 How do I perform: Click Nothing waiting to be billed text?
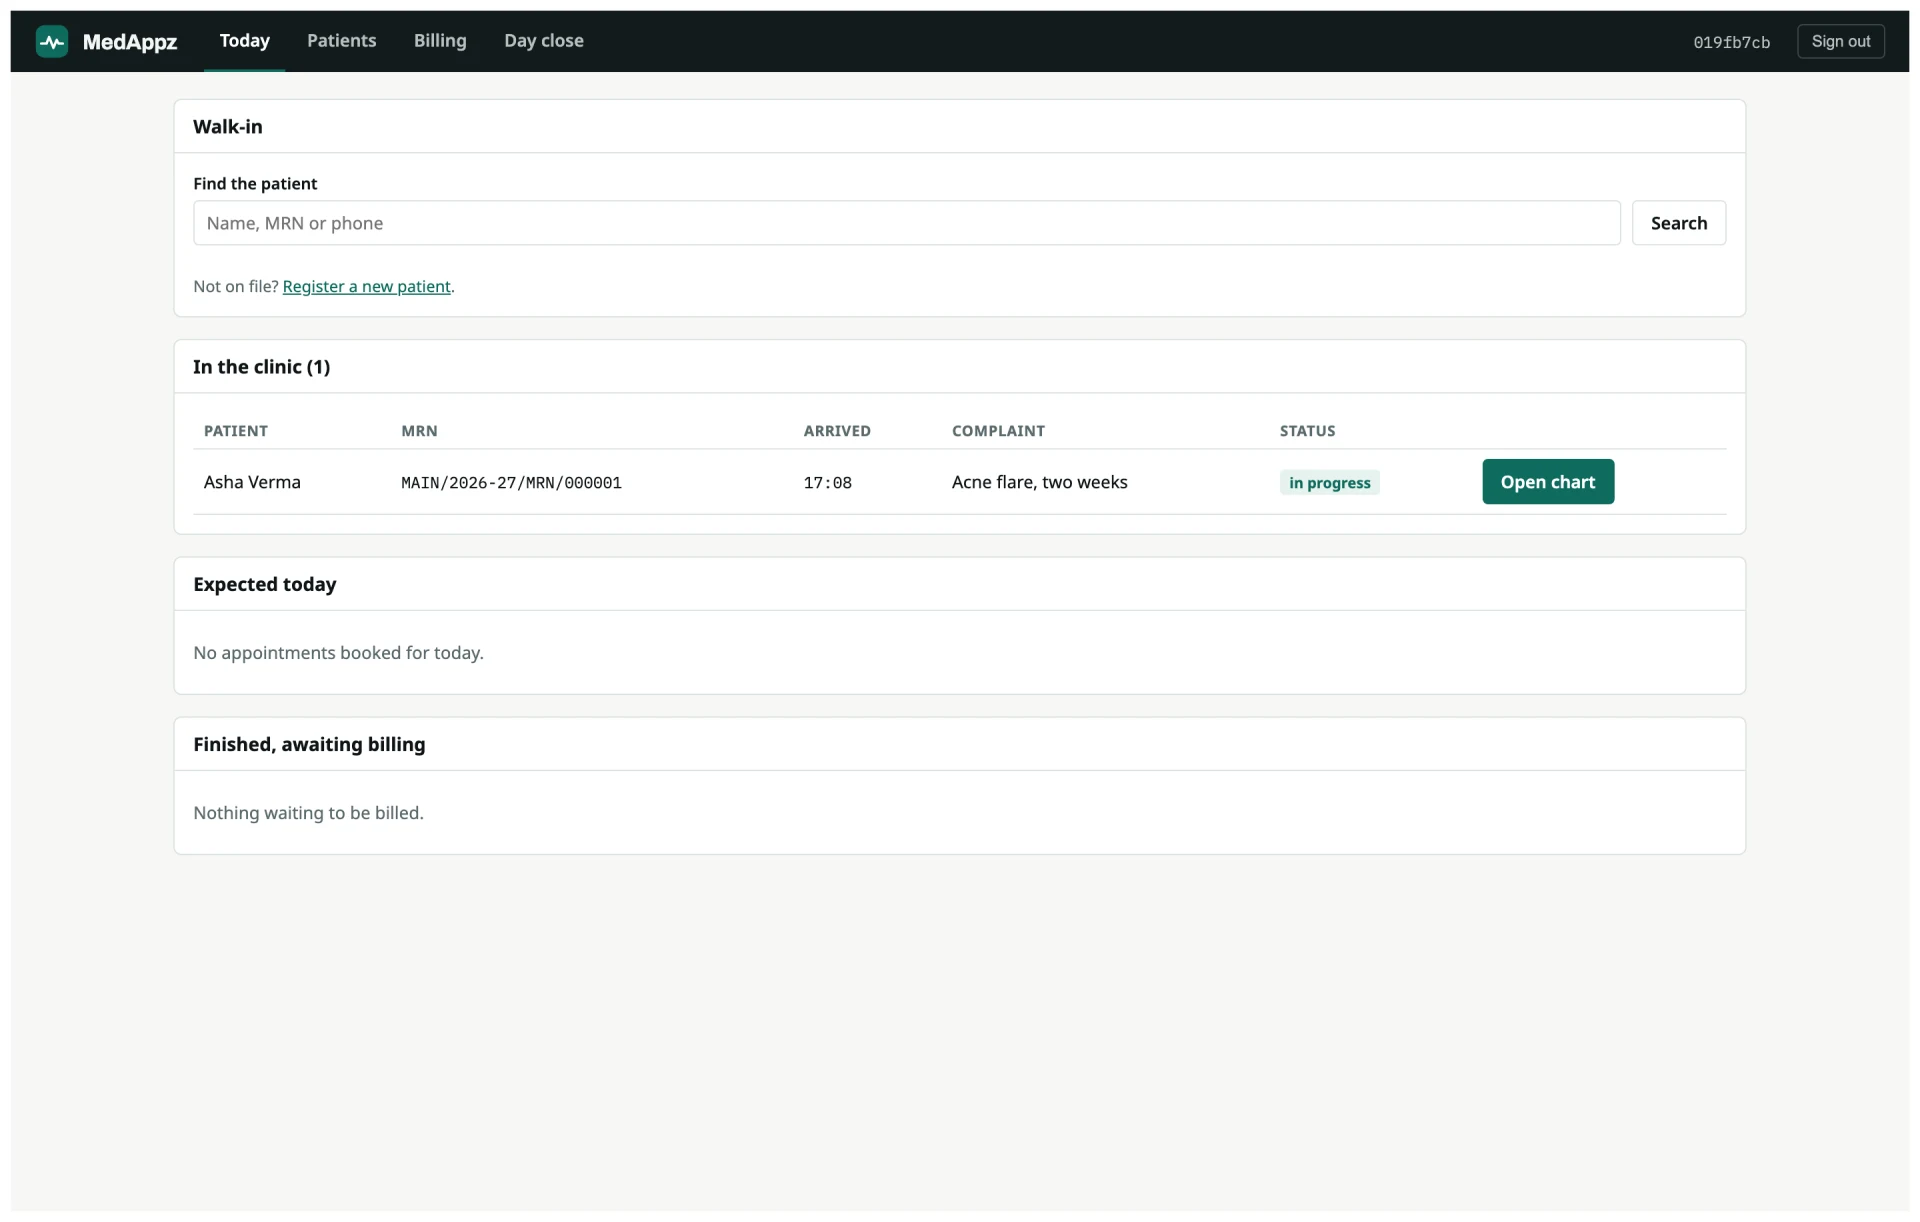(308, 813)
